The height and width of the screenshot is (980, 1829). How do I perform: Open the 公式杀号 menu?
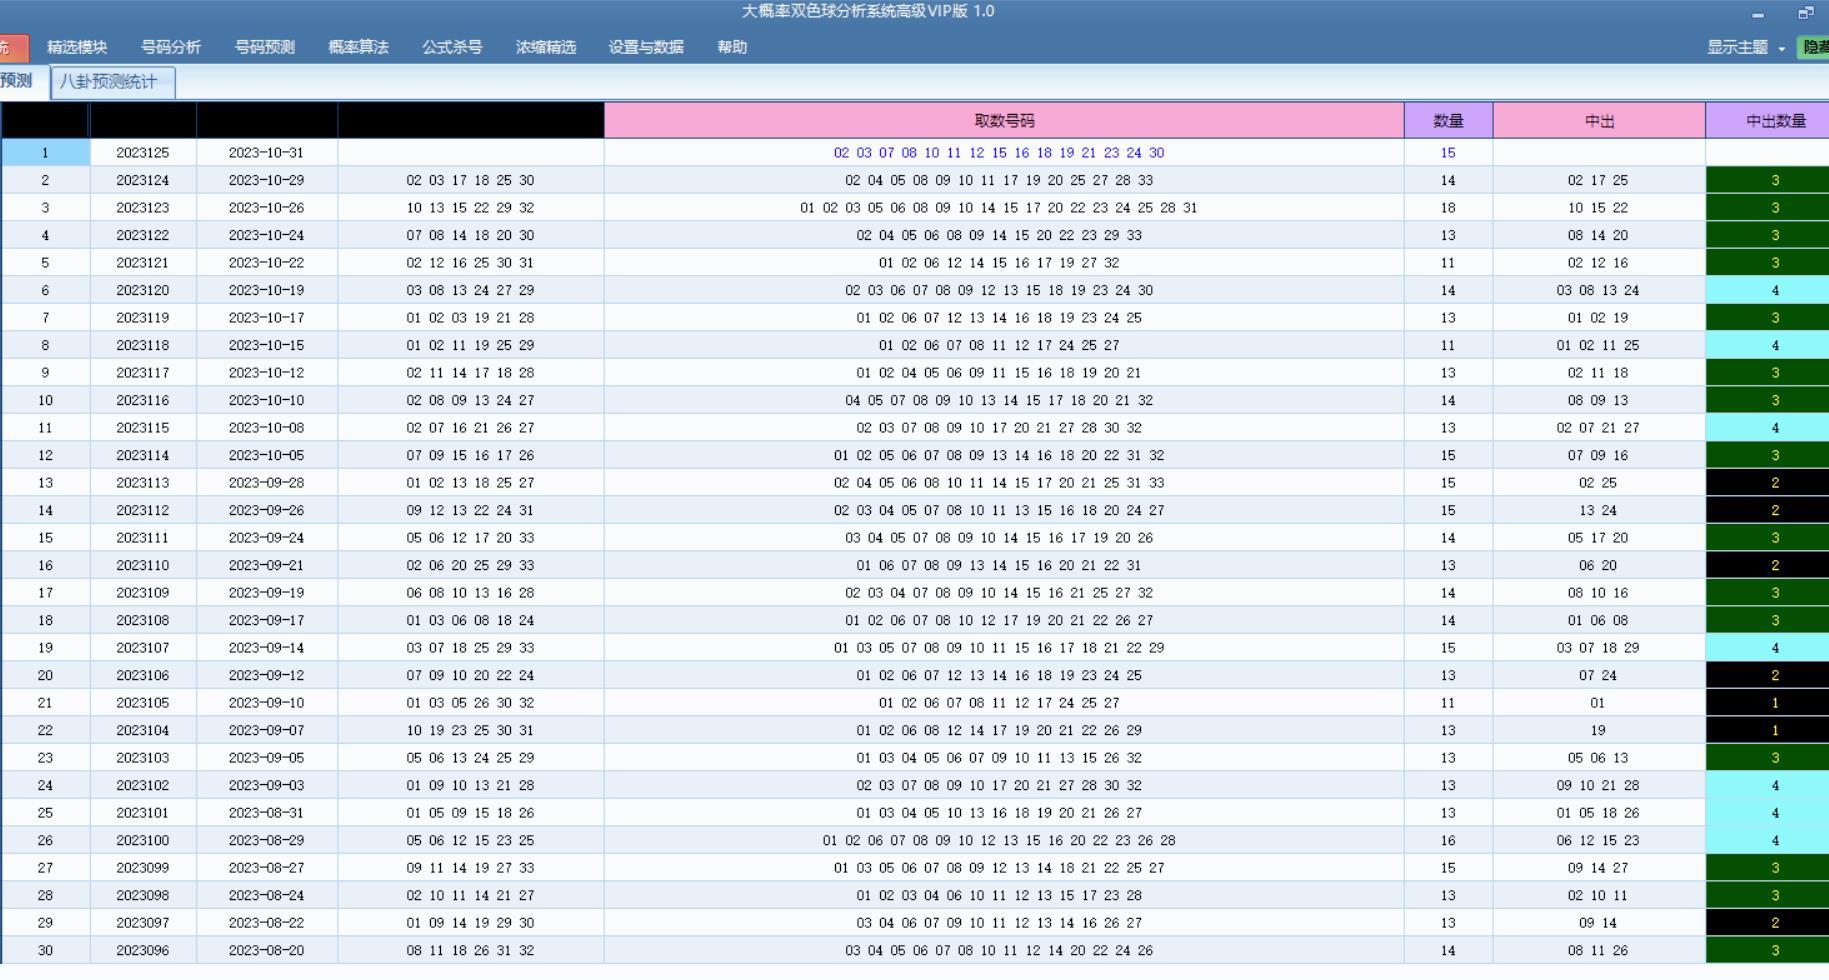tap(452, 47)
